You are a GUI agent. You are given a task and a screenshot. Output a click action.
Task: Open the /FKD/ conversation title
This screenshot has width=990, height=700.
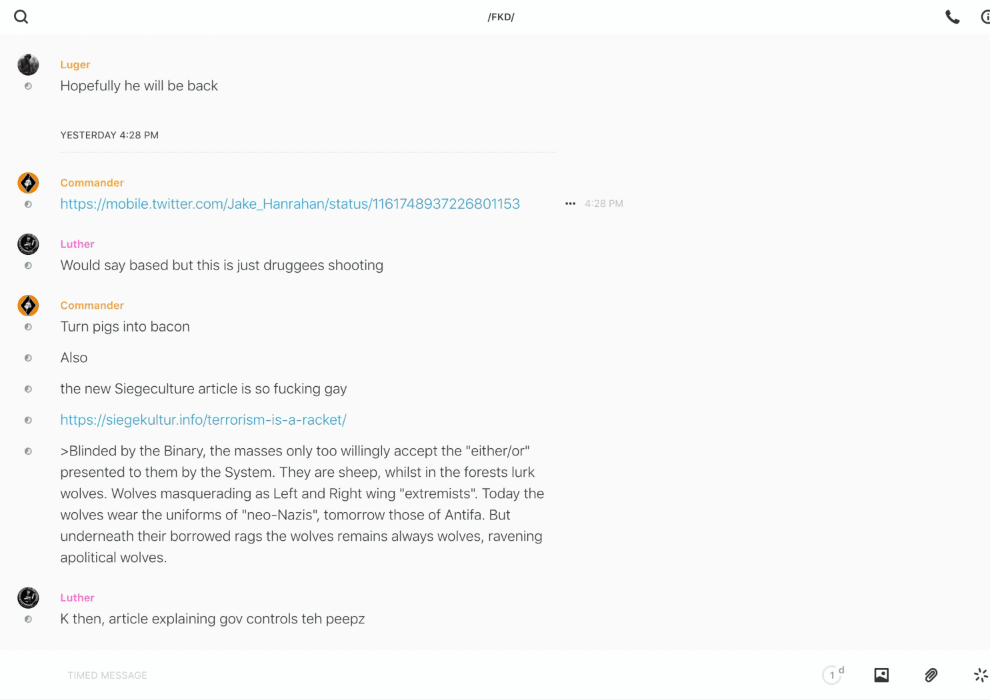click(501, 17)
